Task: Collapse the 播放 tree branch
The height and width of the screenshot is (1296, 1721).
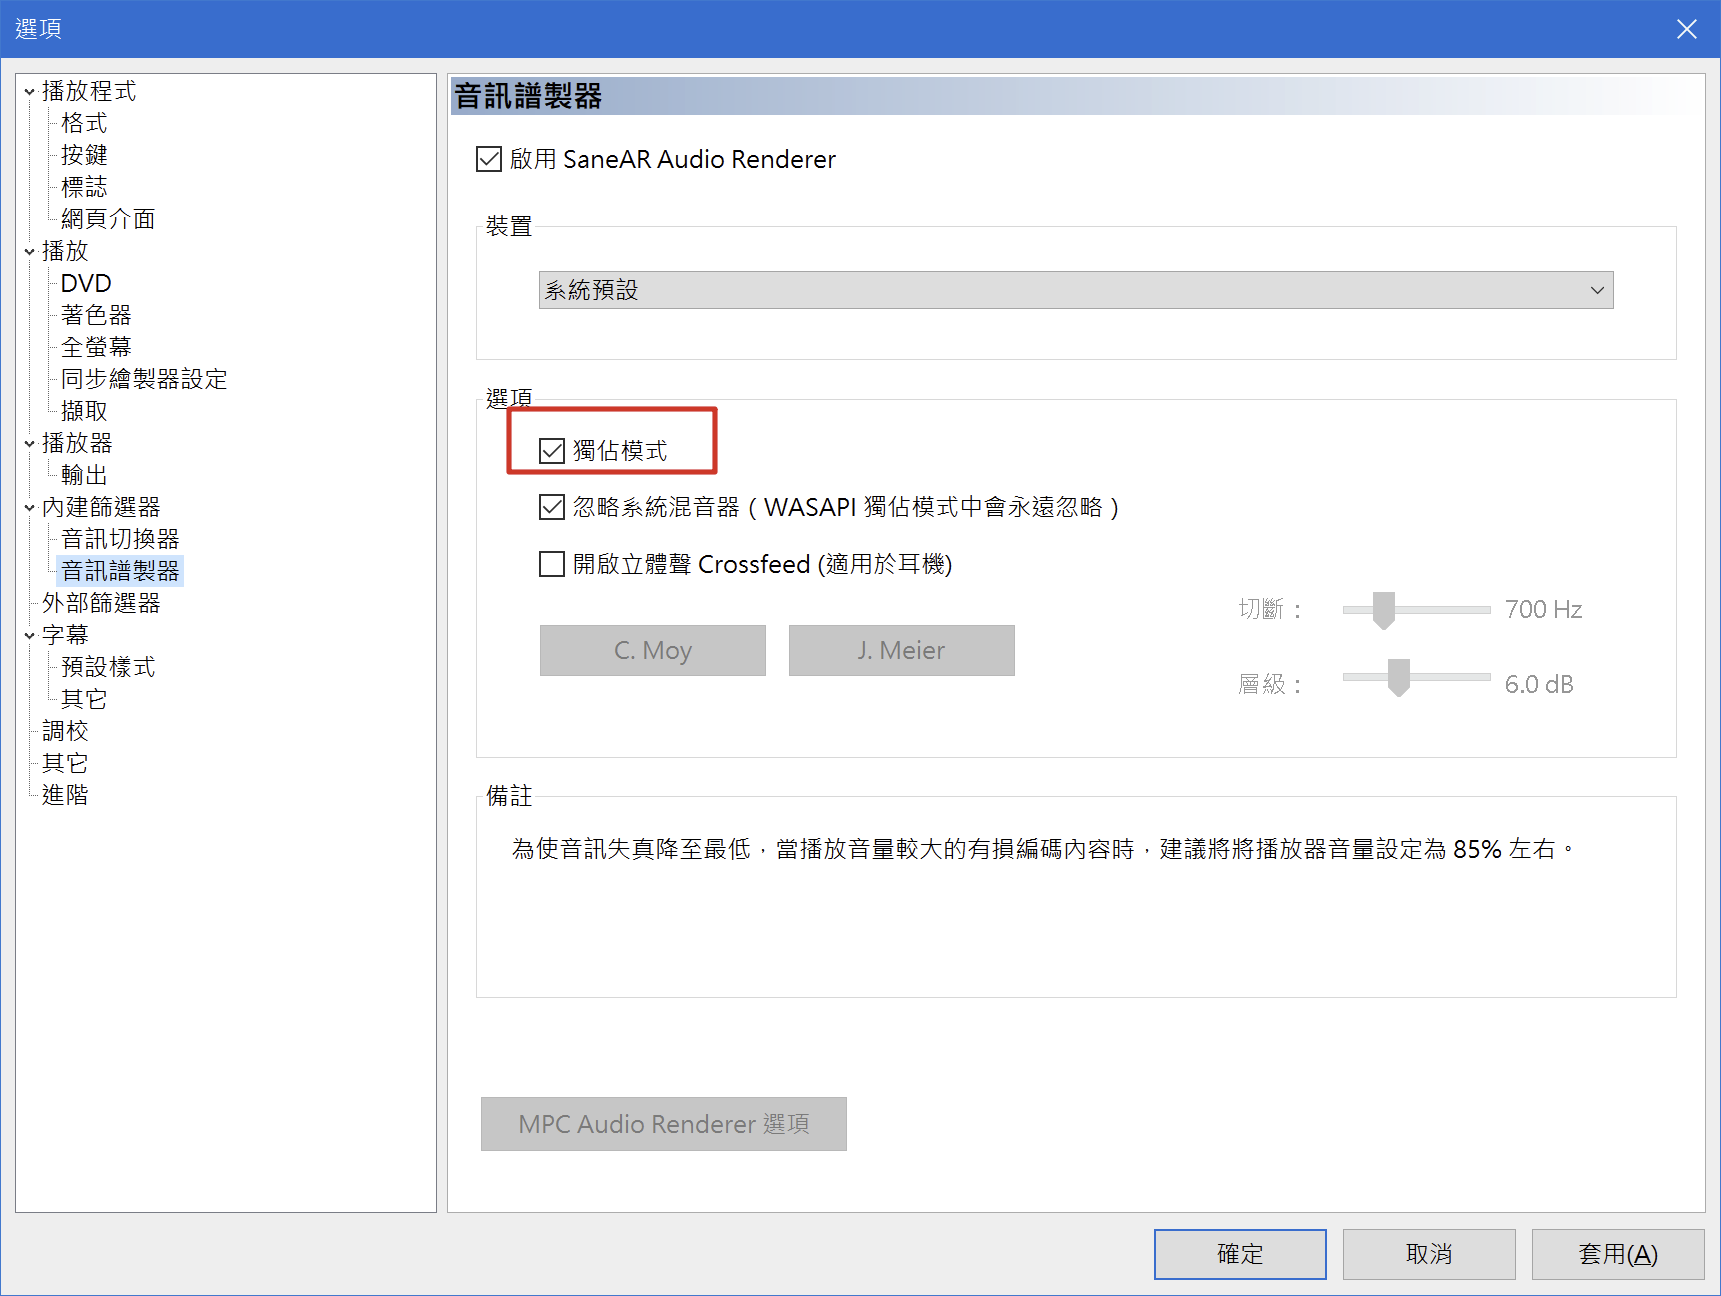Action: tap(29, 251)
